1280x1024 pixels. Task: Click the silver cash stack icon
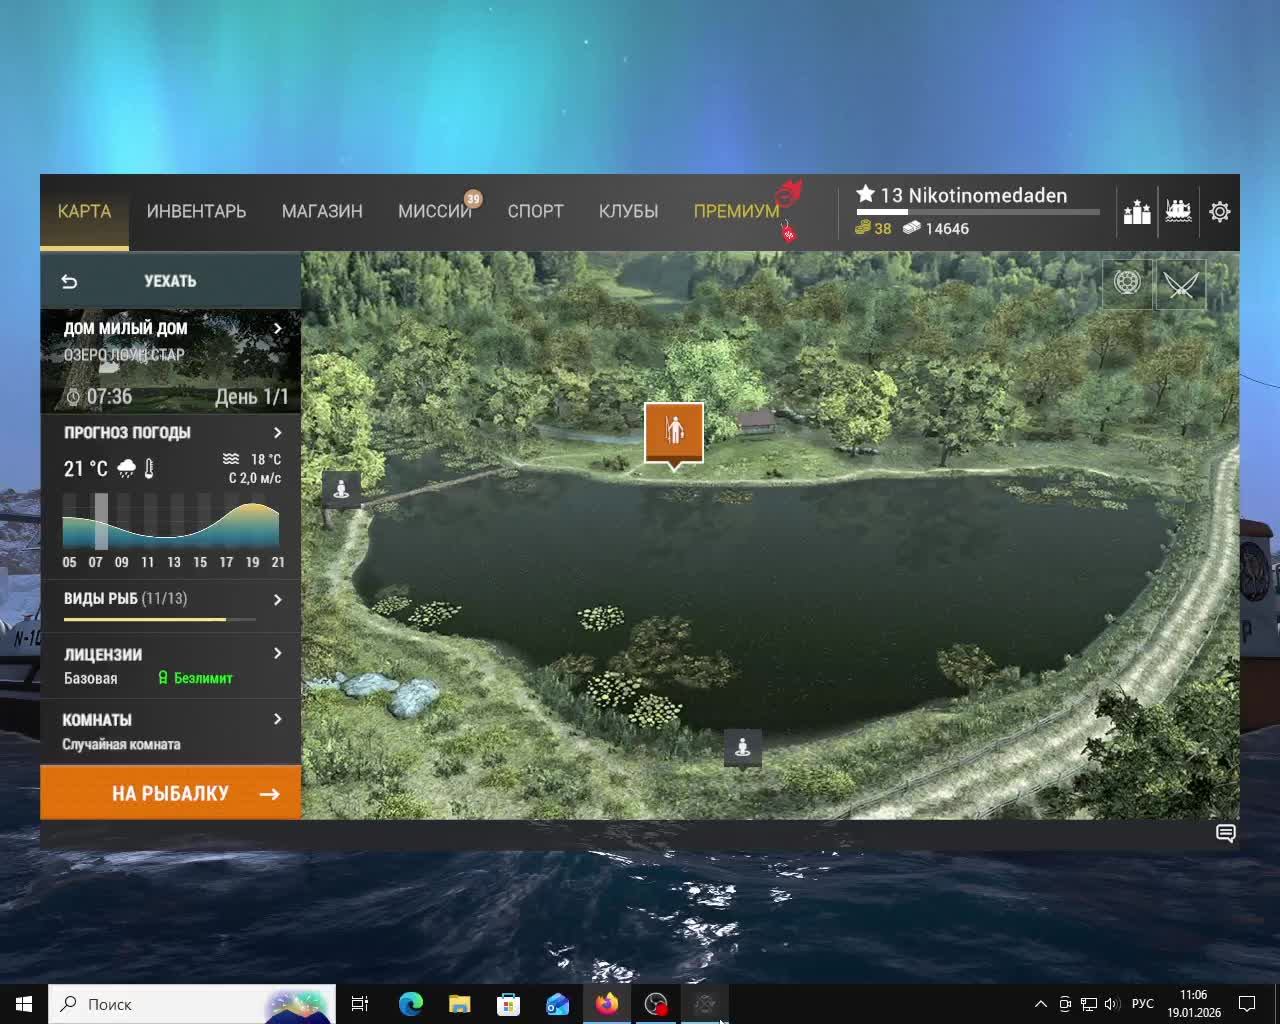click(x=912, y=228)
